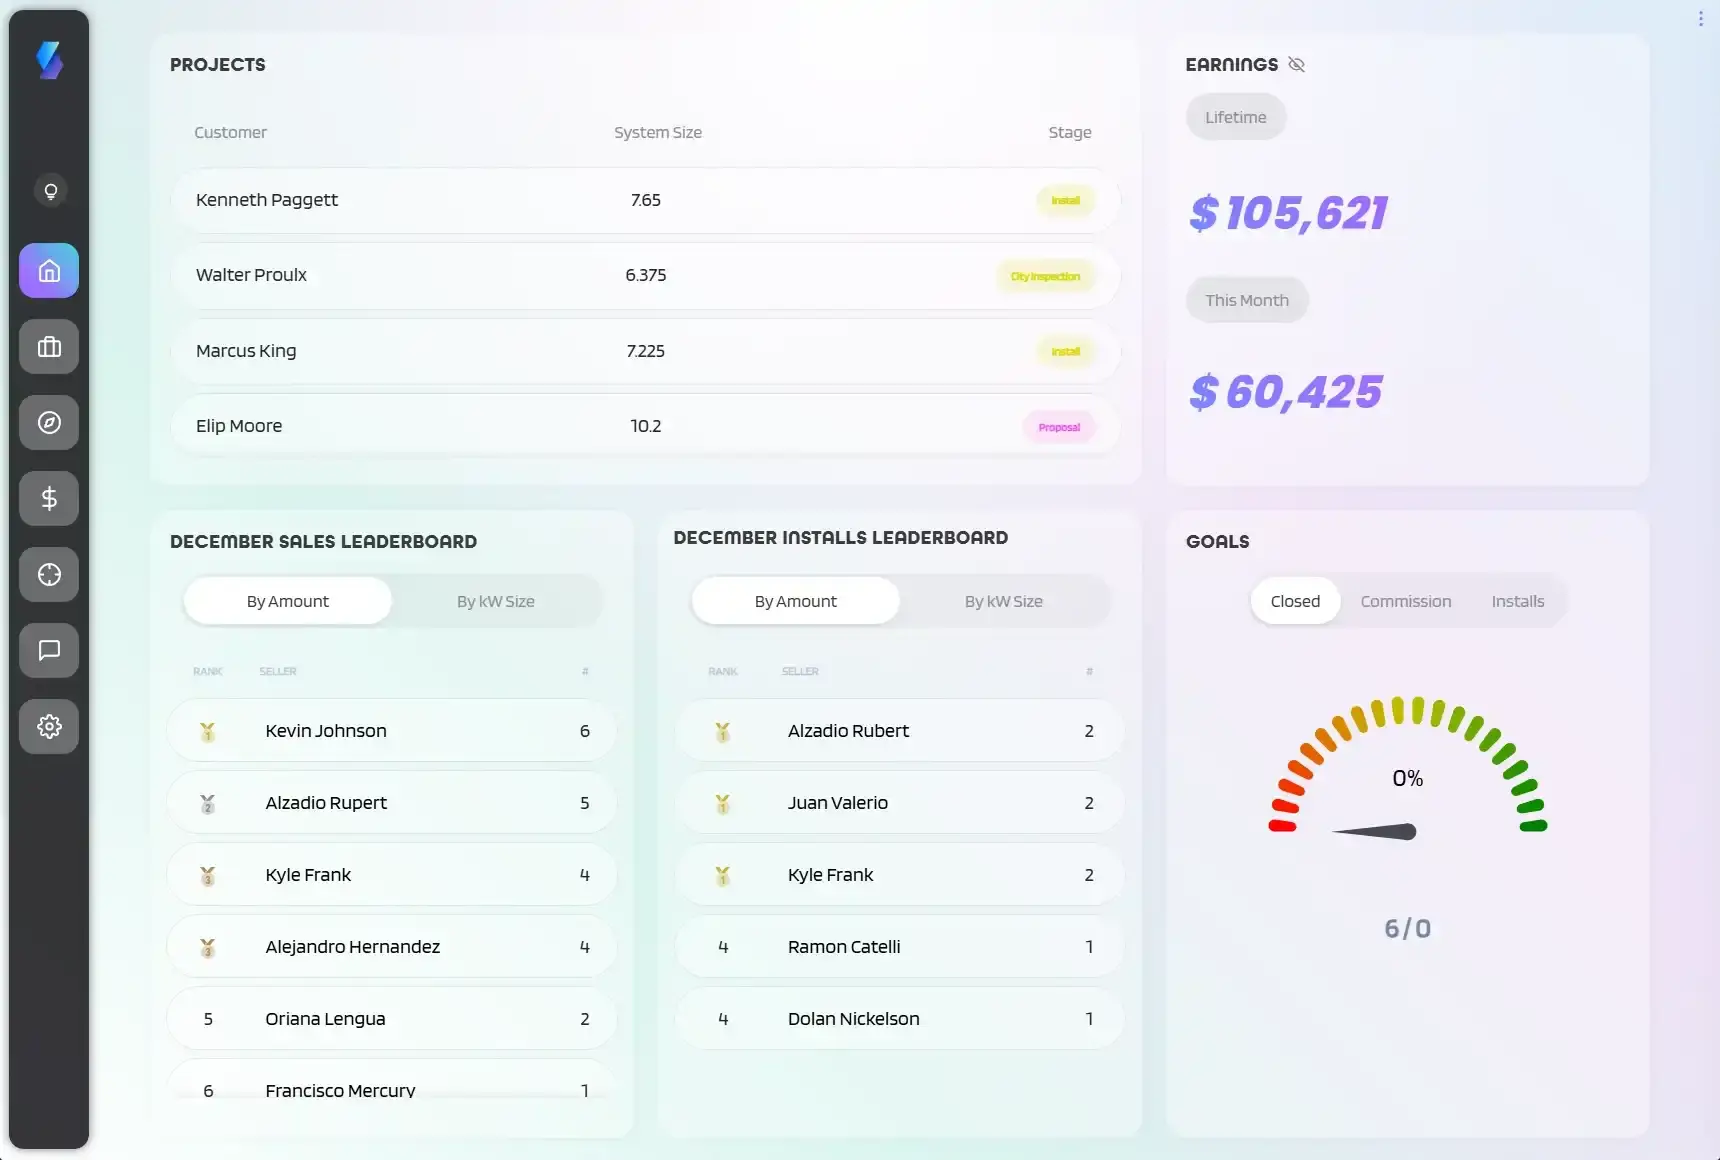Toggle earnings visibility eye icon
Image resolution: width=1720 pixels, height=1160 pixels.
(x=1297, y=64)
